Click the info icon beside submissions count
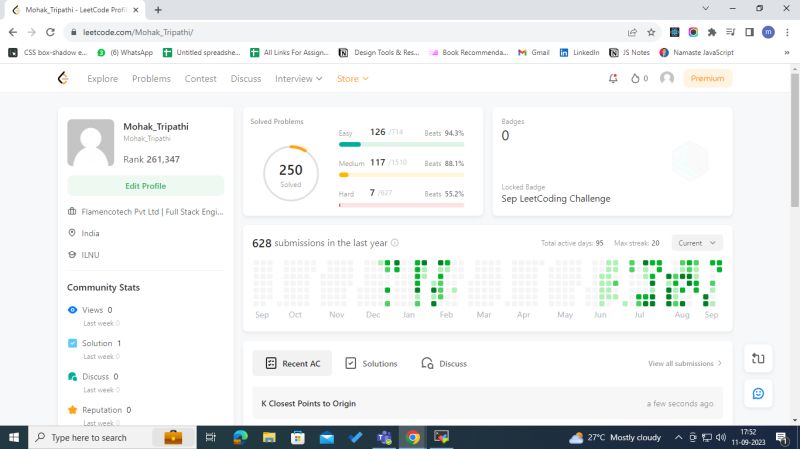The height and width of the screenshot is (449, 800). click(395, 243)
